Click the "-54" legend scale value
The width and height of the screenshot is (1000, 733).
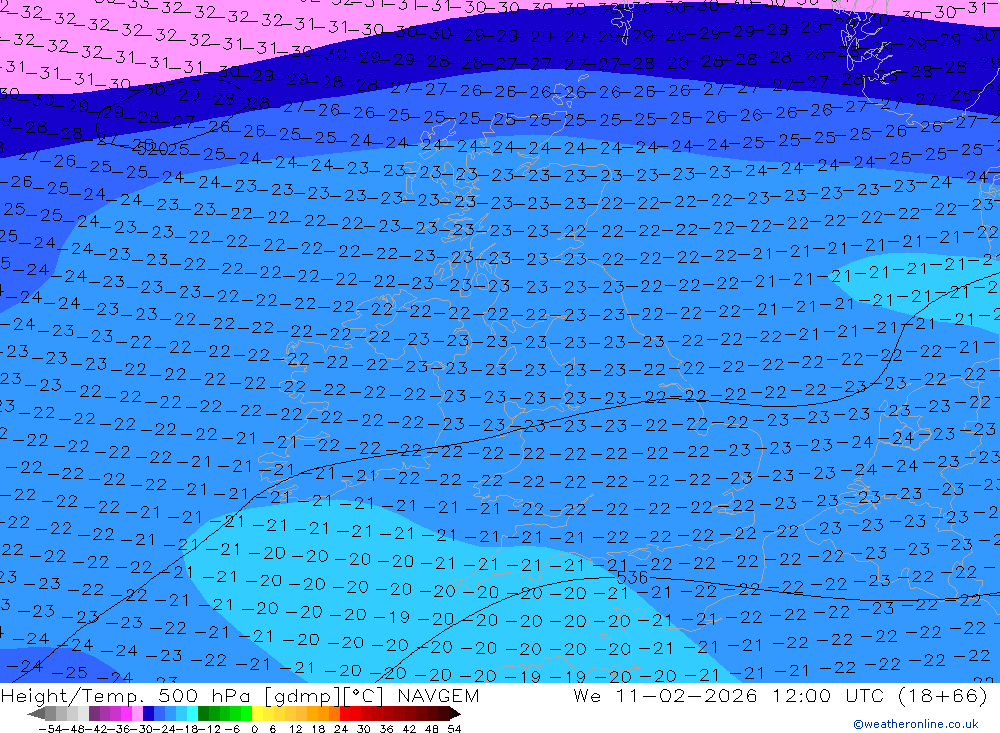click(50, 729)
